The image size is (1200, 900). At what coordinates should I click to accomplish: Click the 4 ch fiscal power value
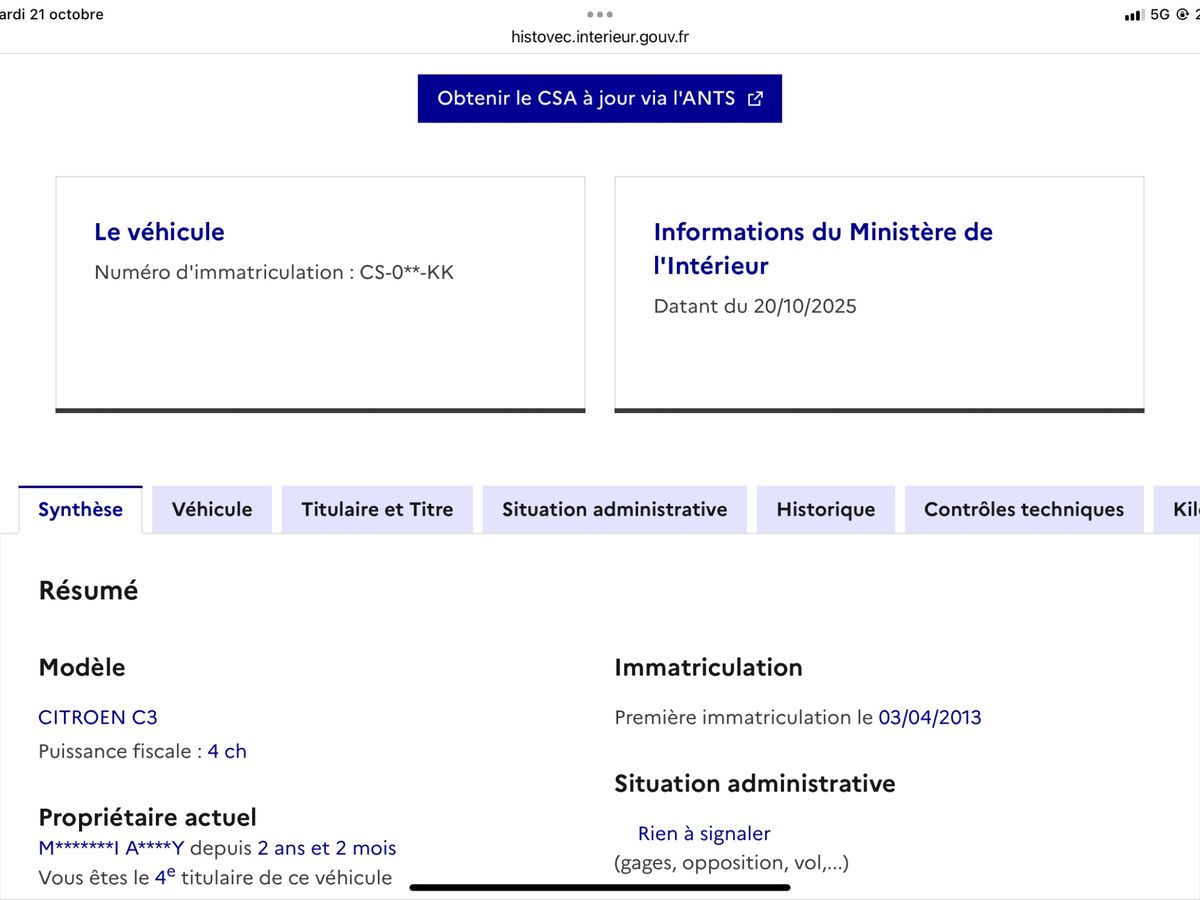pos(227,751)
